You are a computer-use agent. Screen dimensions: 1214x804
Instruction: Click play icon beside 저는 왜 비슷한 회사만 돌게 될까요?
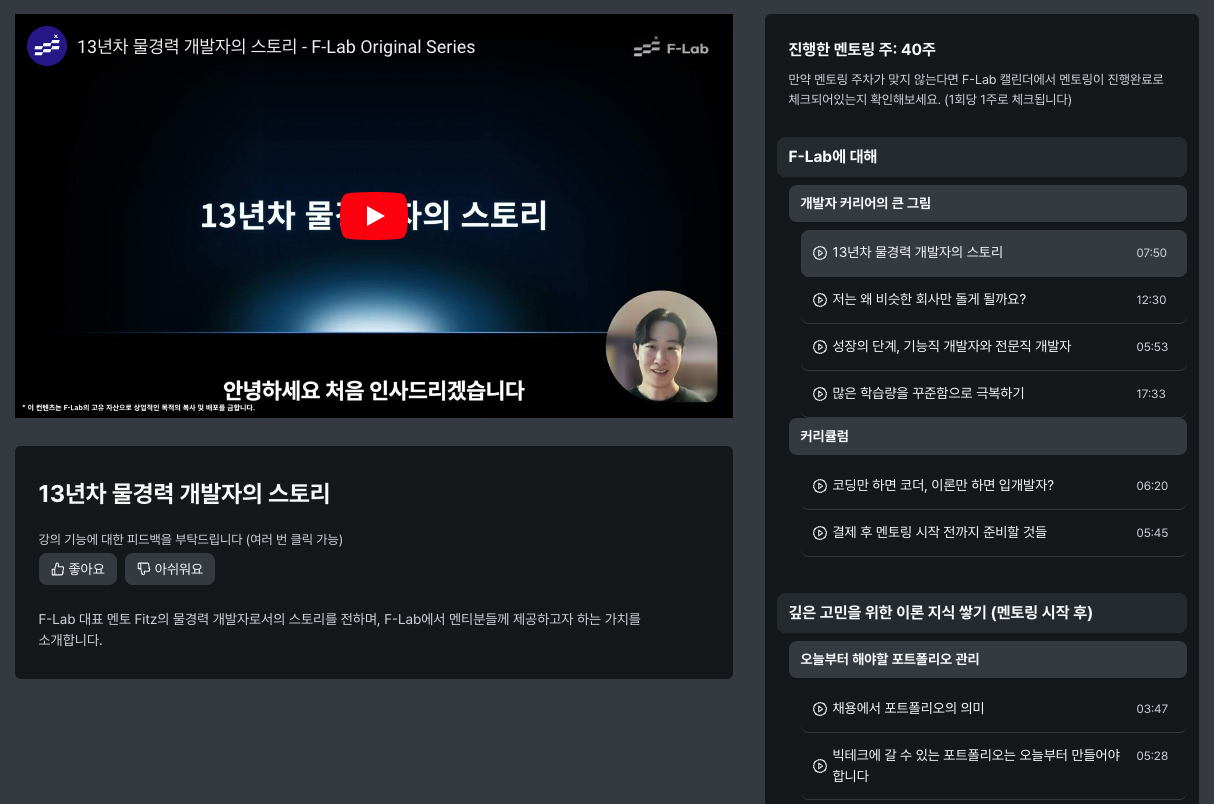coord(820,300)
